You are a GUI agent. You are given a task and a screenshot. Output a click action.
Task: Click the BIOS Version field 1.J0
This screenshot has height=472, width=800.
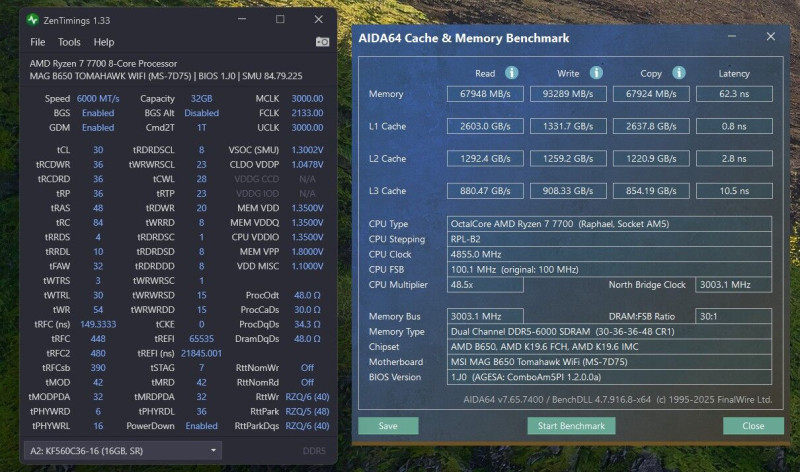tap(609, 377)
